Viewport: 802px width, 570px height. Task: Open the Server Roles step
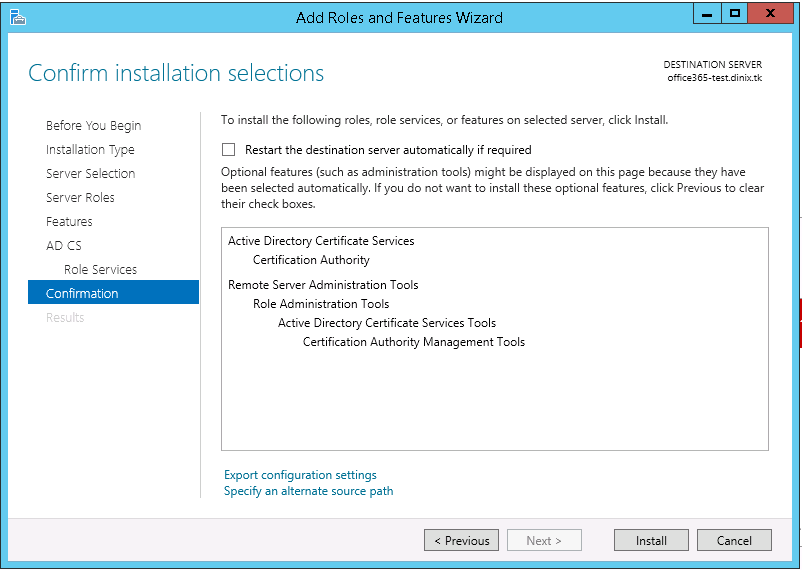80,198
